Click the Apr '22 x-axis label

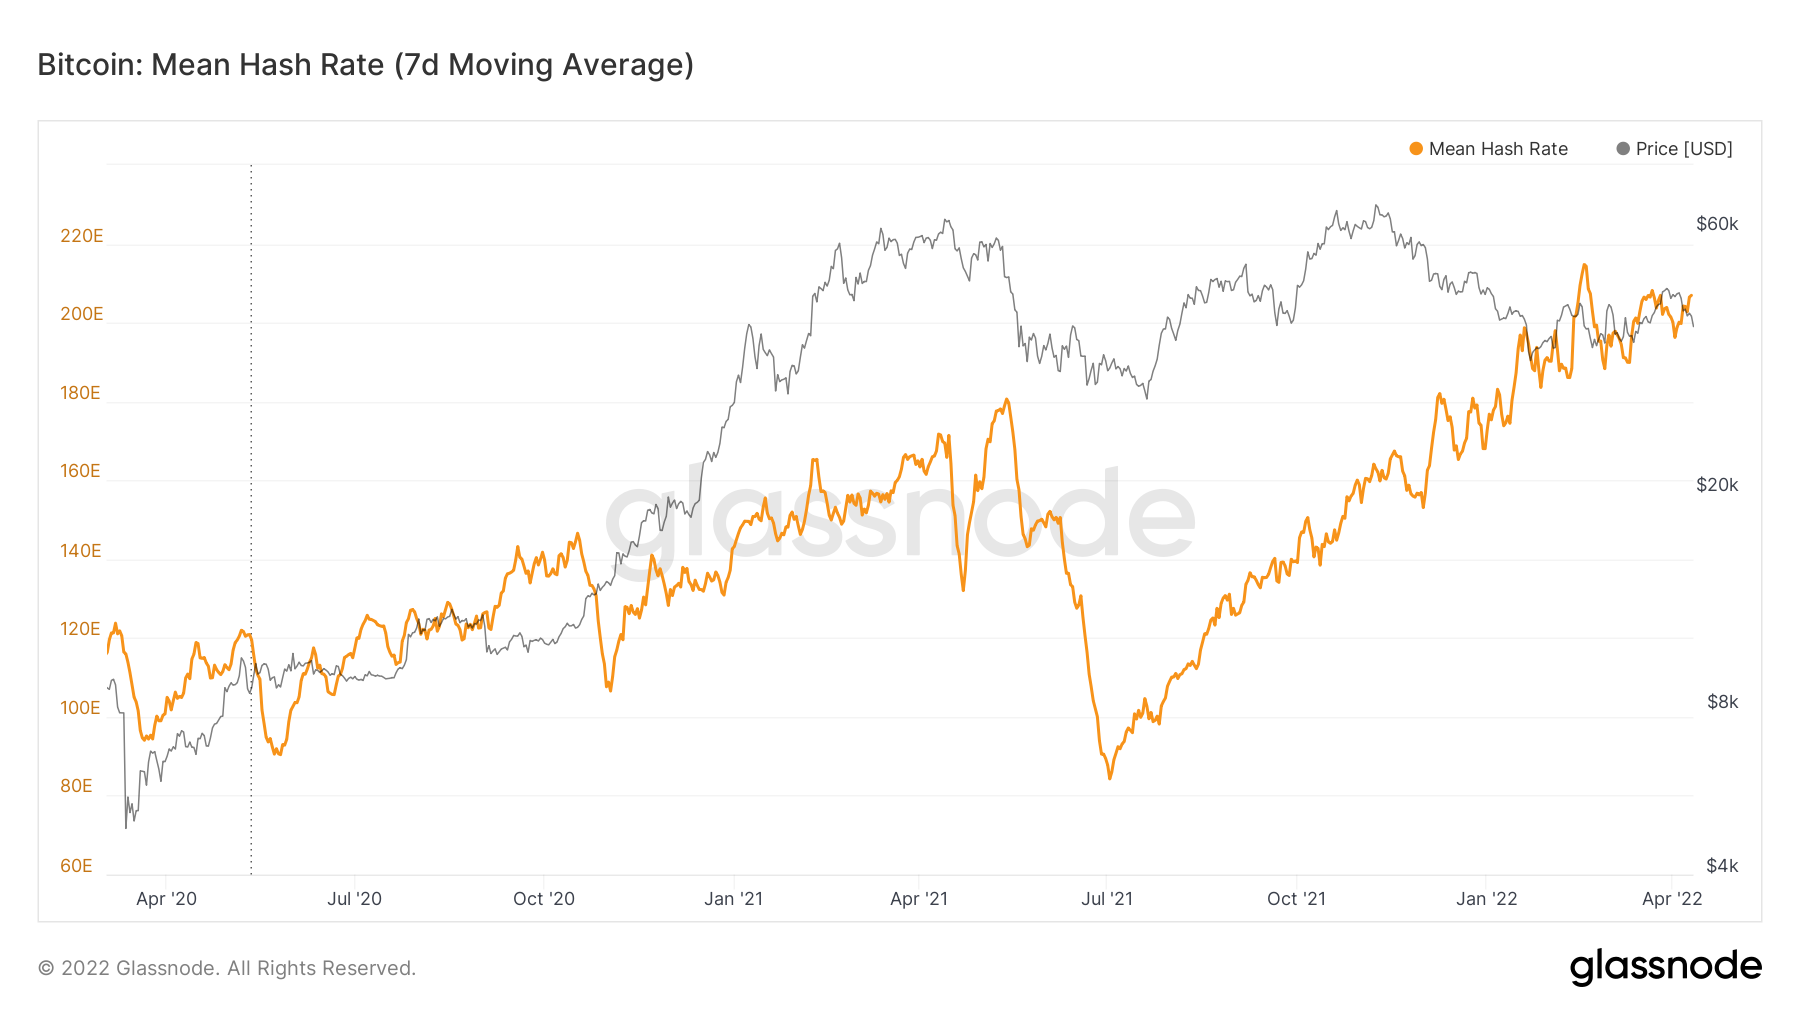coord(1672,898)
